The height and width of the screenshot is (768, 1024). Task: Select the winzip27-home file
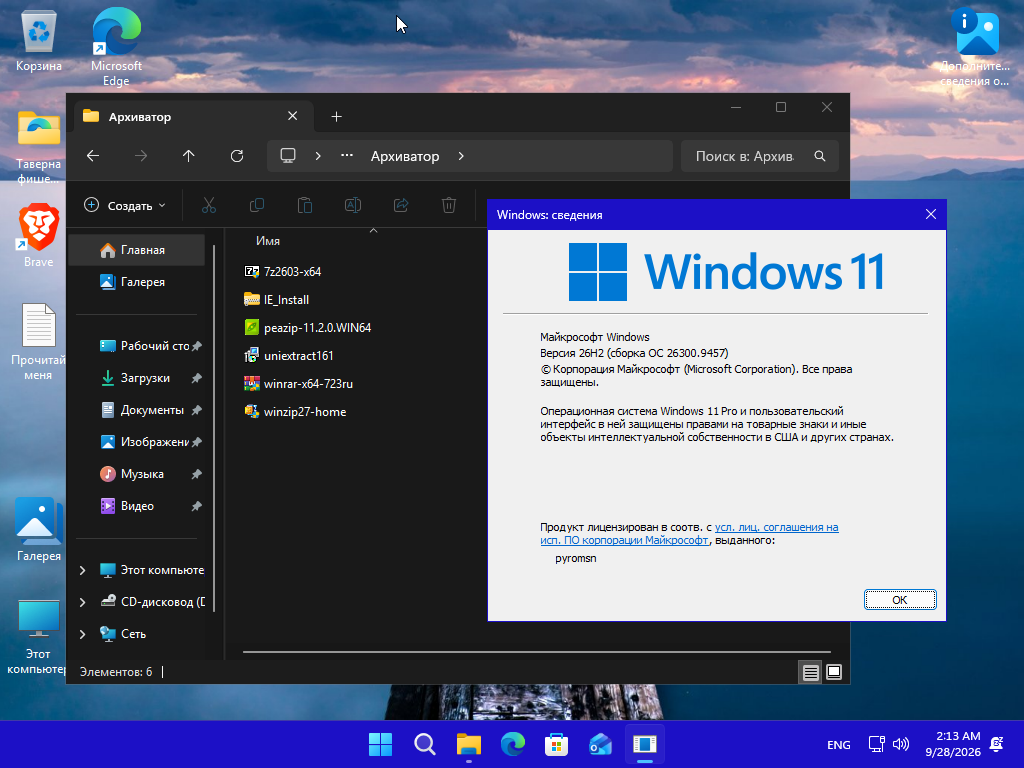coord(295,412)
